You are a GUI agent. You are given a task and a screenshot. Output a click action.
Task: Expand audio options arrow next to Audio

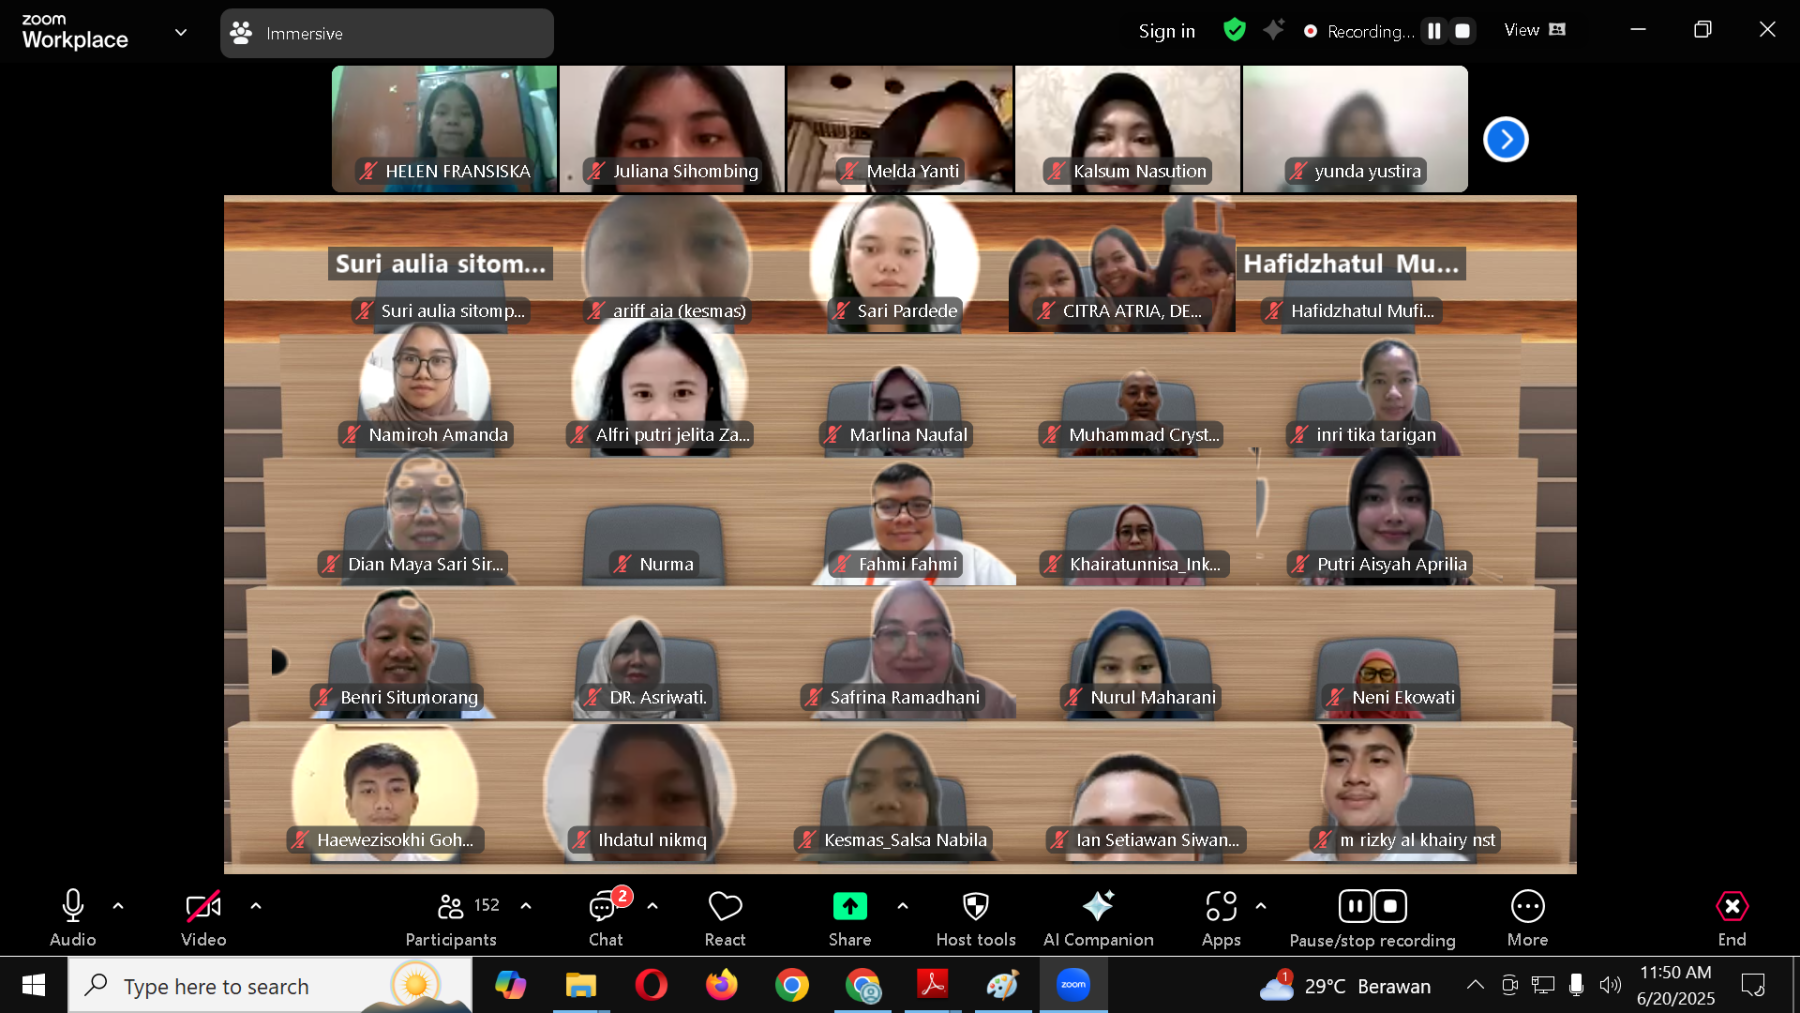click(x=118, y=906)
